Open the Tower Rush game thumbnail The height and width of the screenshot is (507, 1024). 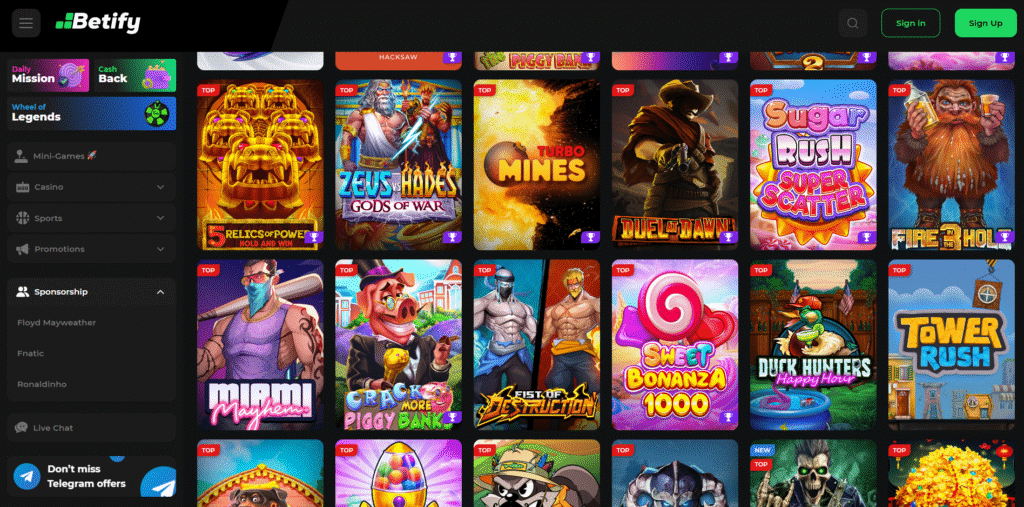click(x=952, y=344)
